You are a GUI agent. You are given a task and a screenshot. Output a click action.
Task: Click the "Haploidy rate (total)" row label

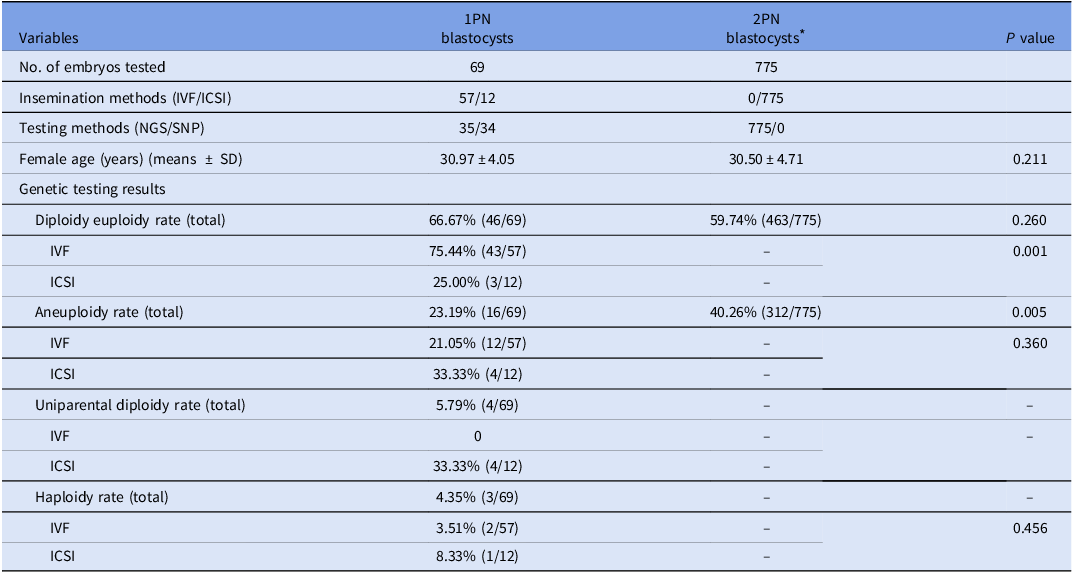102,497
